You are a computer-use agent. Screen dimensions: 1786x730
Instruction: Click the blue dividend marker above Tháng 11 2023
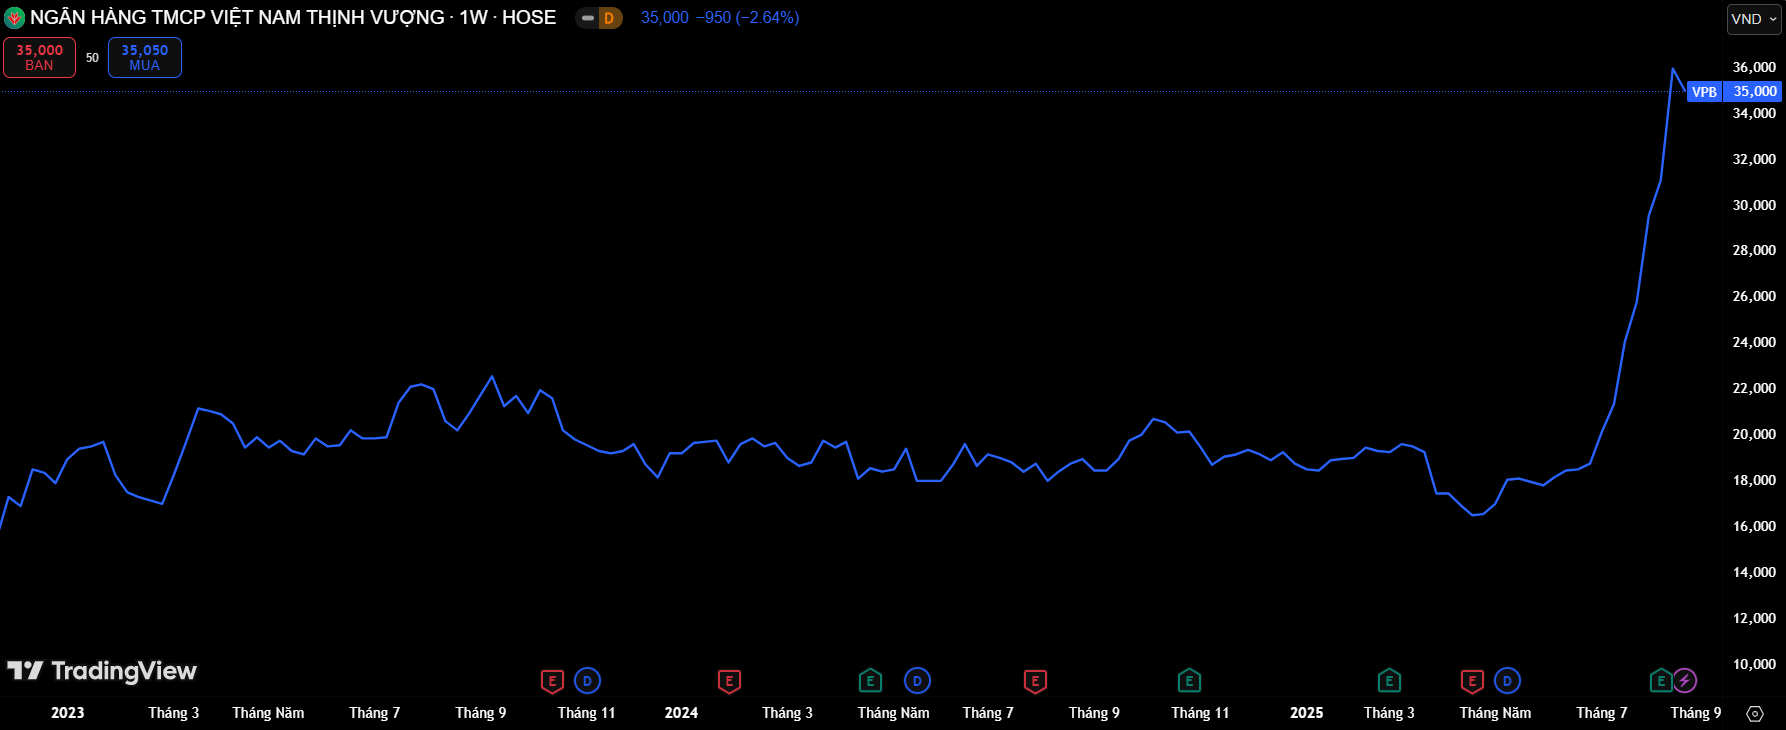[587, 681]
